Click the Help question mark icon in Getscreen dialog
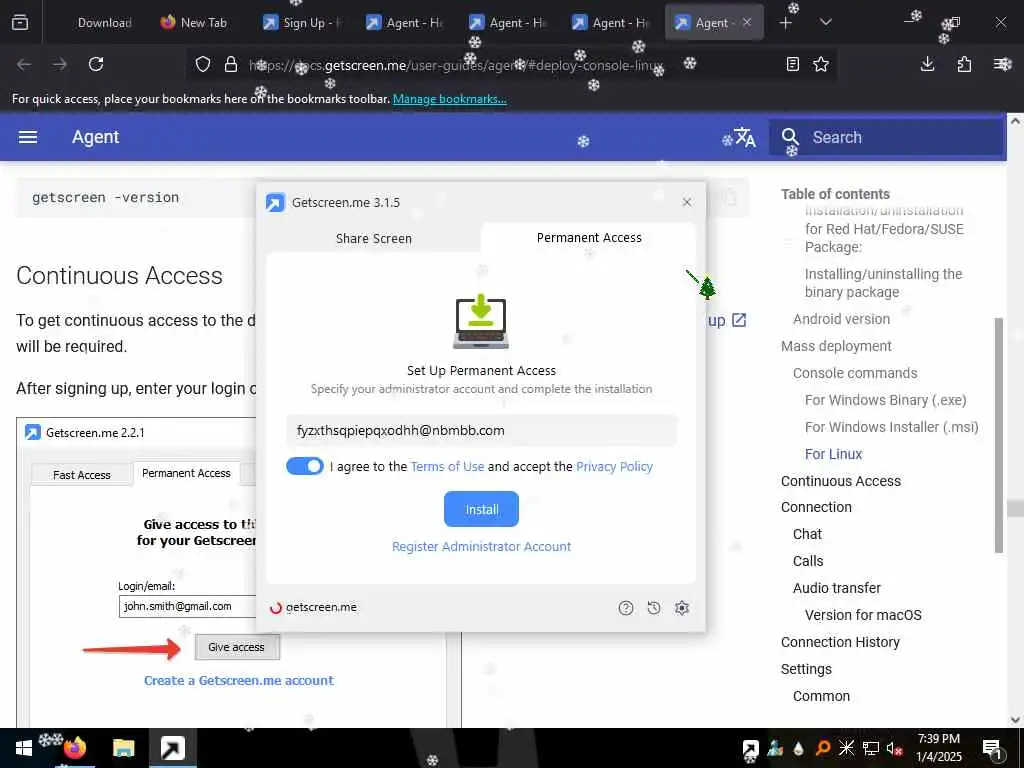The width and height of the screenshot is (1024, 768). [626, 608]
